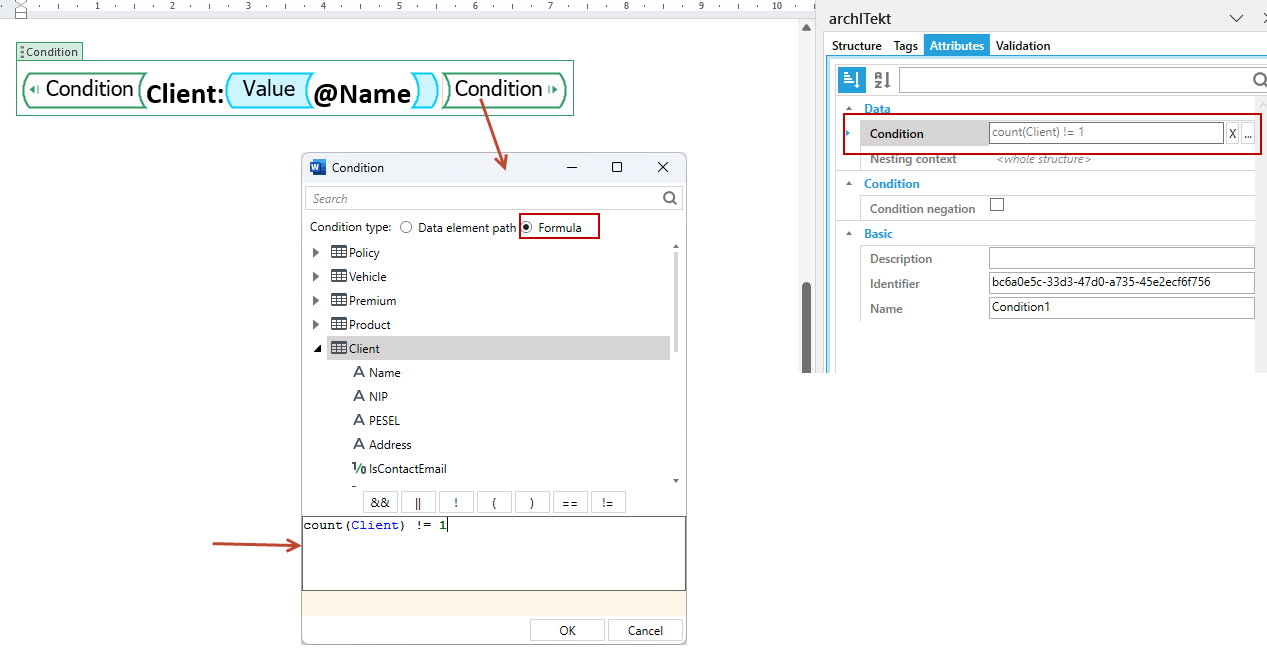1267x652 pixels.
Task: Select the Formula condition type
Action: coord(527,228)
